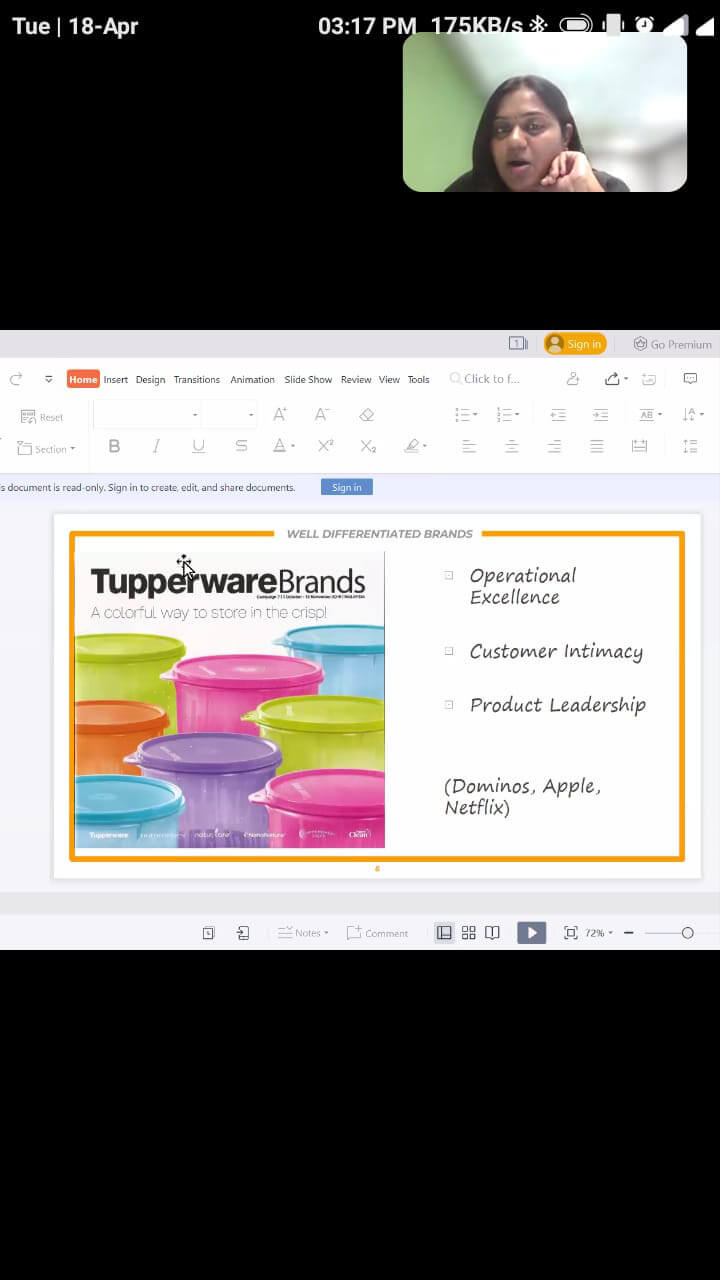The height and width of the screenshot is (1280, 720).
Task: Open the Transitions tab
Action: click(x=197, y=379)
